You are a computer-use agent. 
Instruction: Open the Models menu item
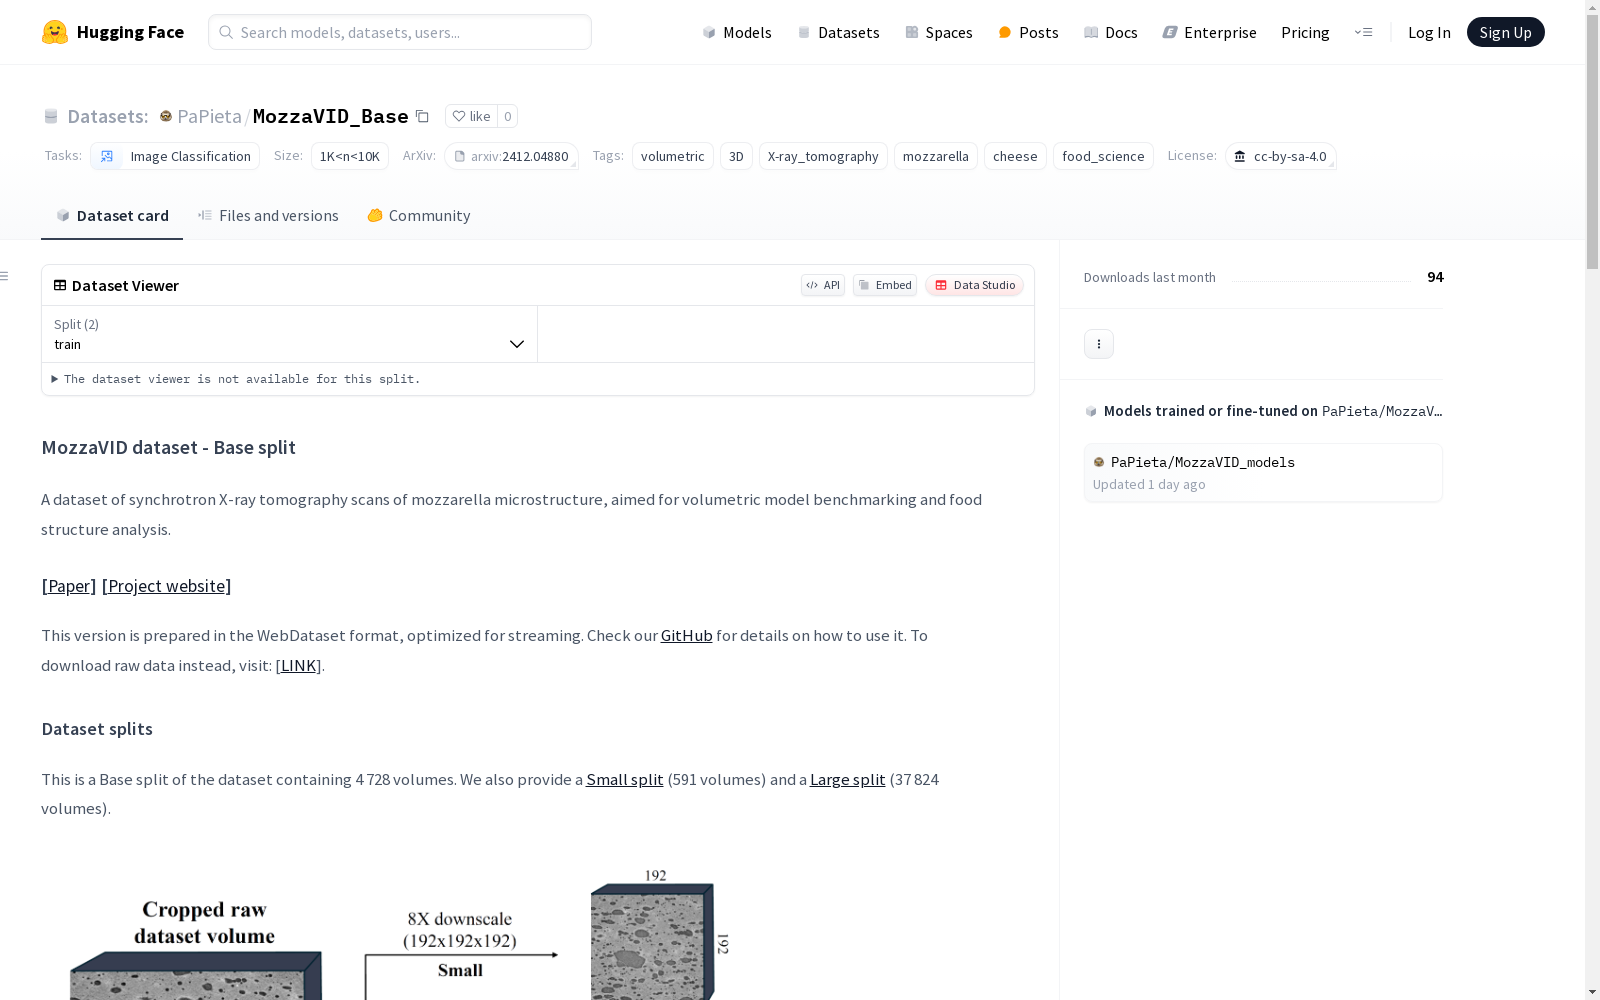pyautogui.click(x=737, y=32)
